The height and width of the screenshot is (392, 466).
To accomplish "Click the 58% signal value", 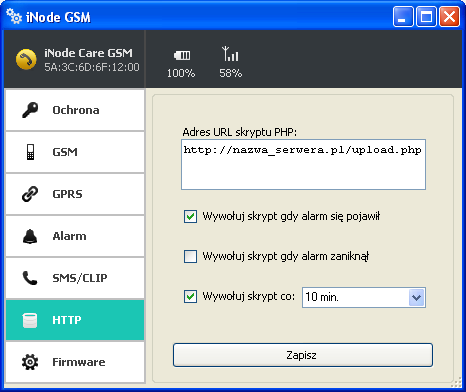I will pyautogui.click(x=230, y=73).
